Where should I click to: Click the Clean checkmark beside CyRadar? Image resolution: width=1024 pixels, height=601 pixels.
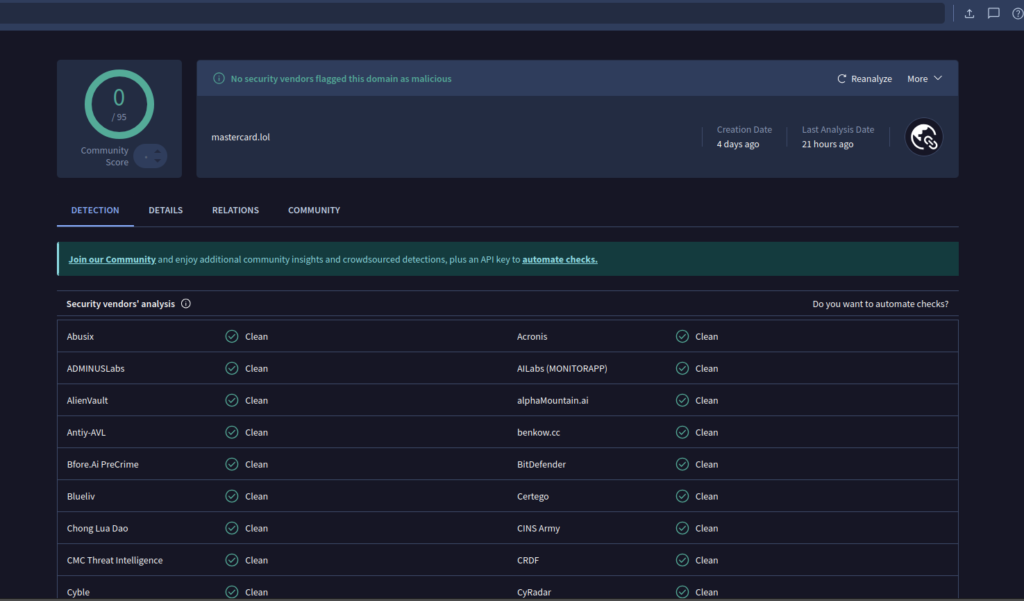[682, 592]
